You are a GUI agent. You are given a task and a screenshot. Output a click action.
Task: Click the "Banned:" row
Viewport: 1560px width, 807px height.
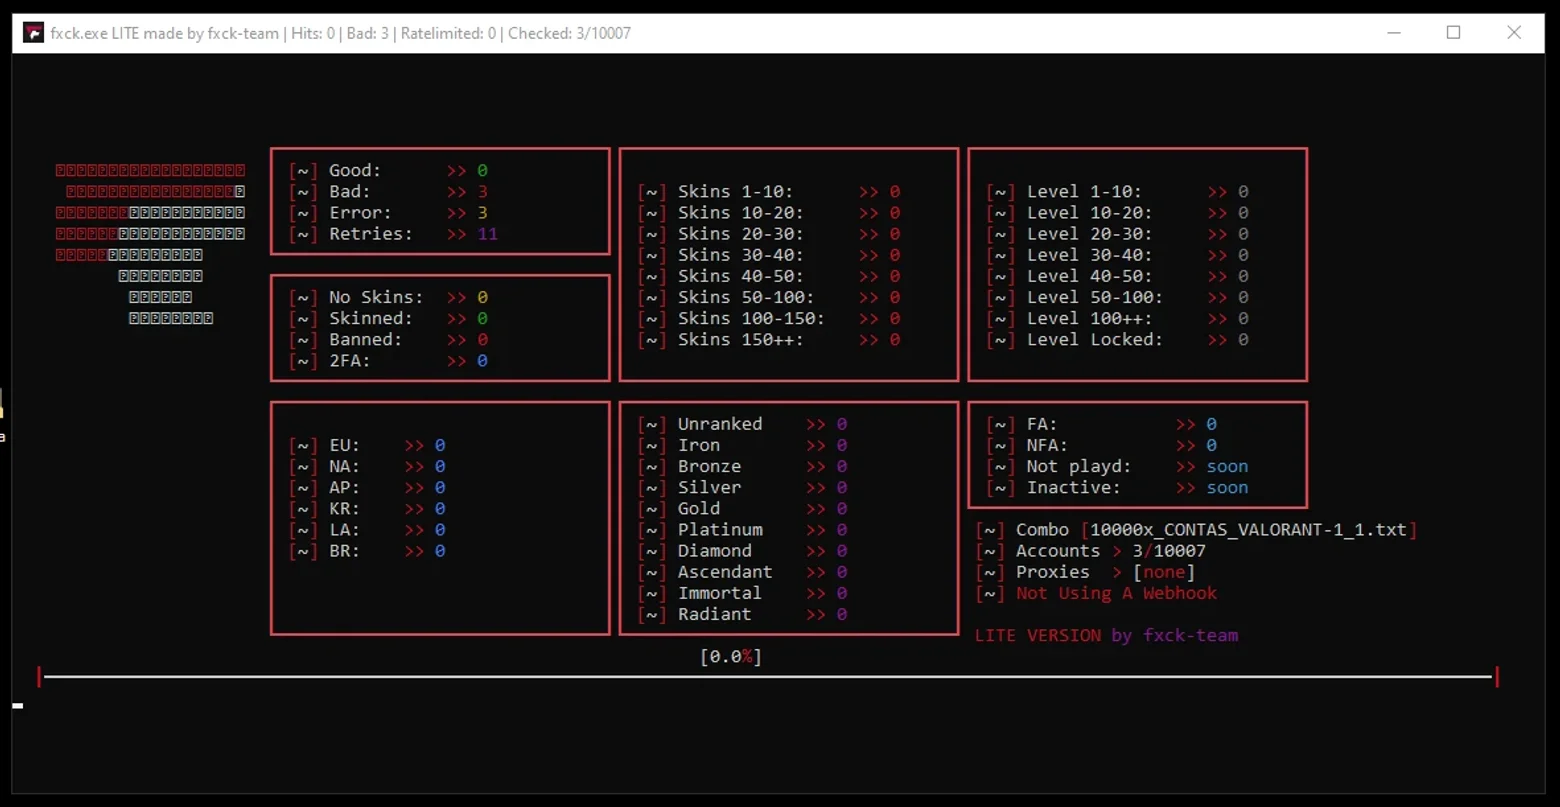click(x=389, y=340)
